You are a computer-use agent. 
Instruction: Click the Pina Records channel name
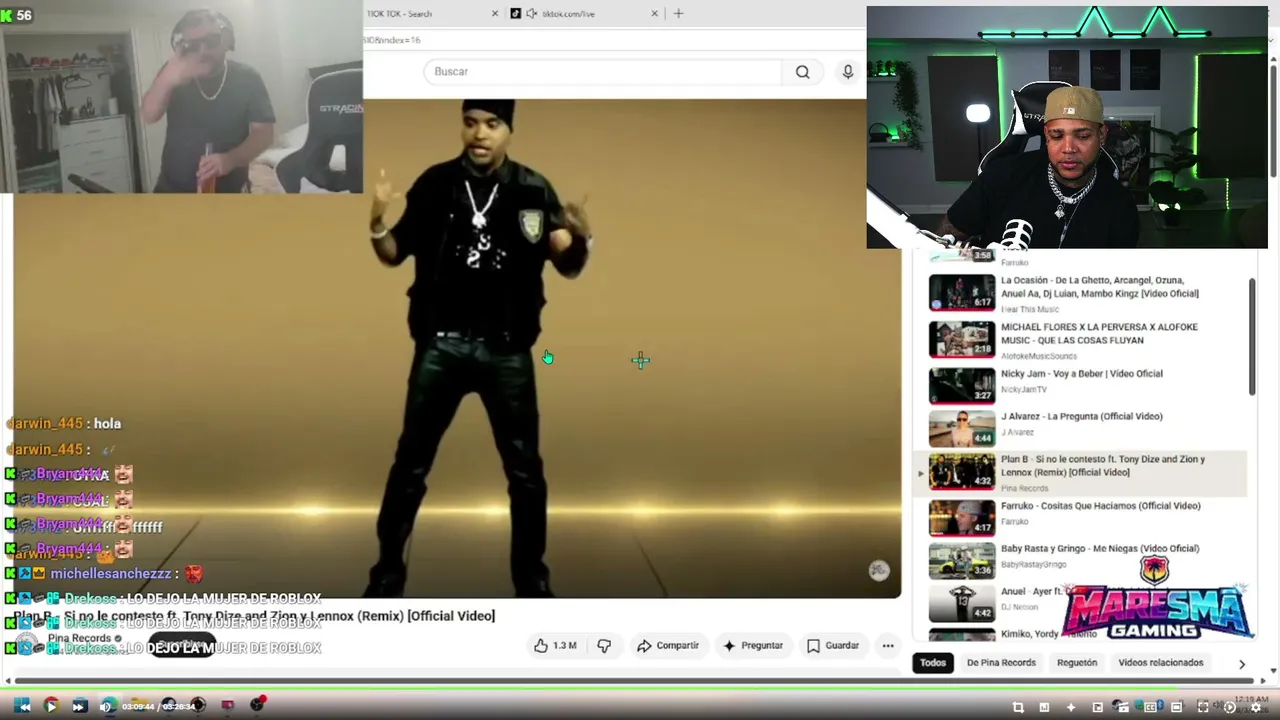pyautogui.click(x=79, y=638)
